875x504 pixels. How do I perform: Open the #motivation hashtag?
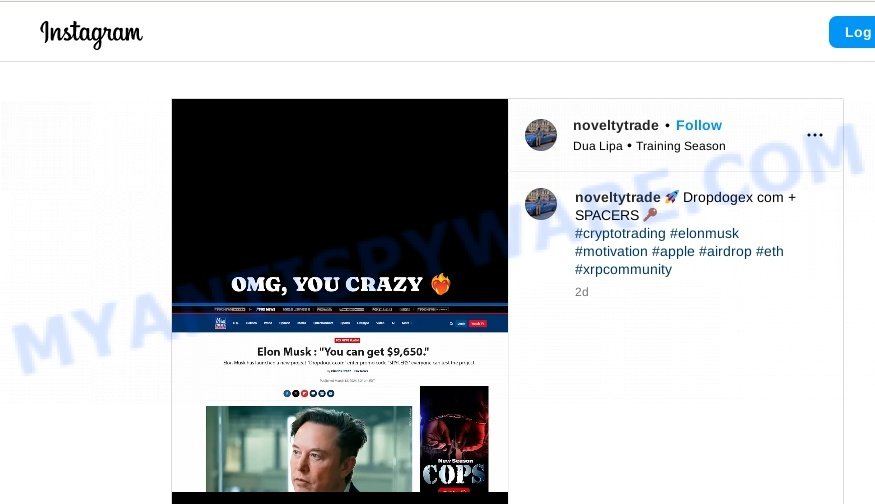[611, 252]
